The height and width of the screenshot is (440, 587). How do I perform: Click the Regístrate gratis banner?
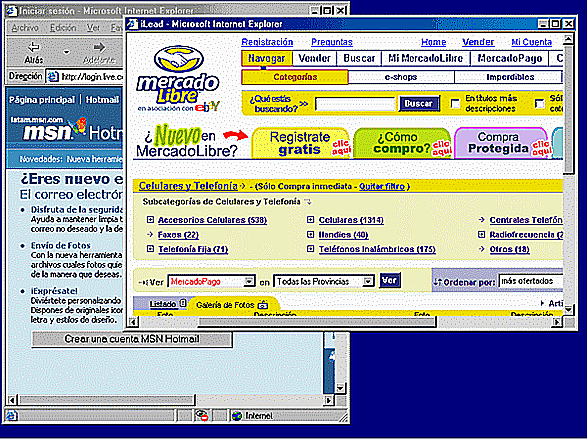point(301,143)
